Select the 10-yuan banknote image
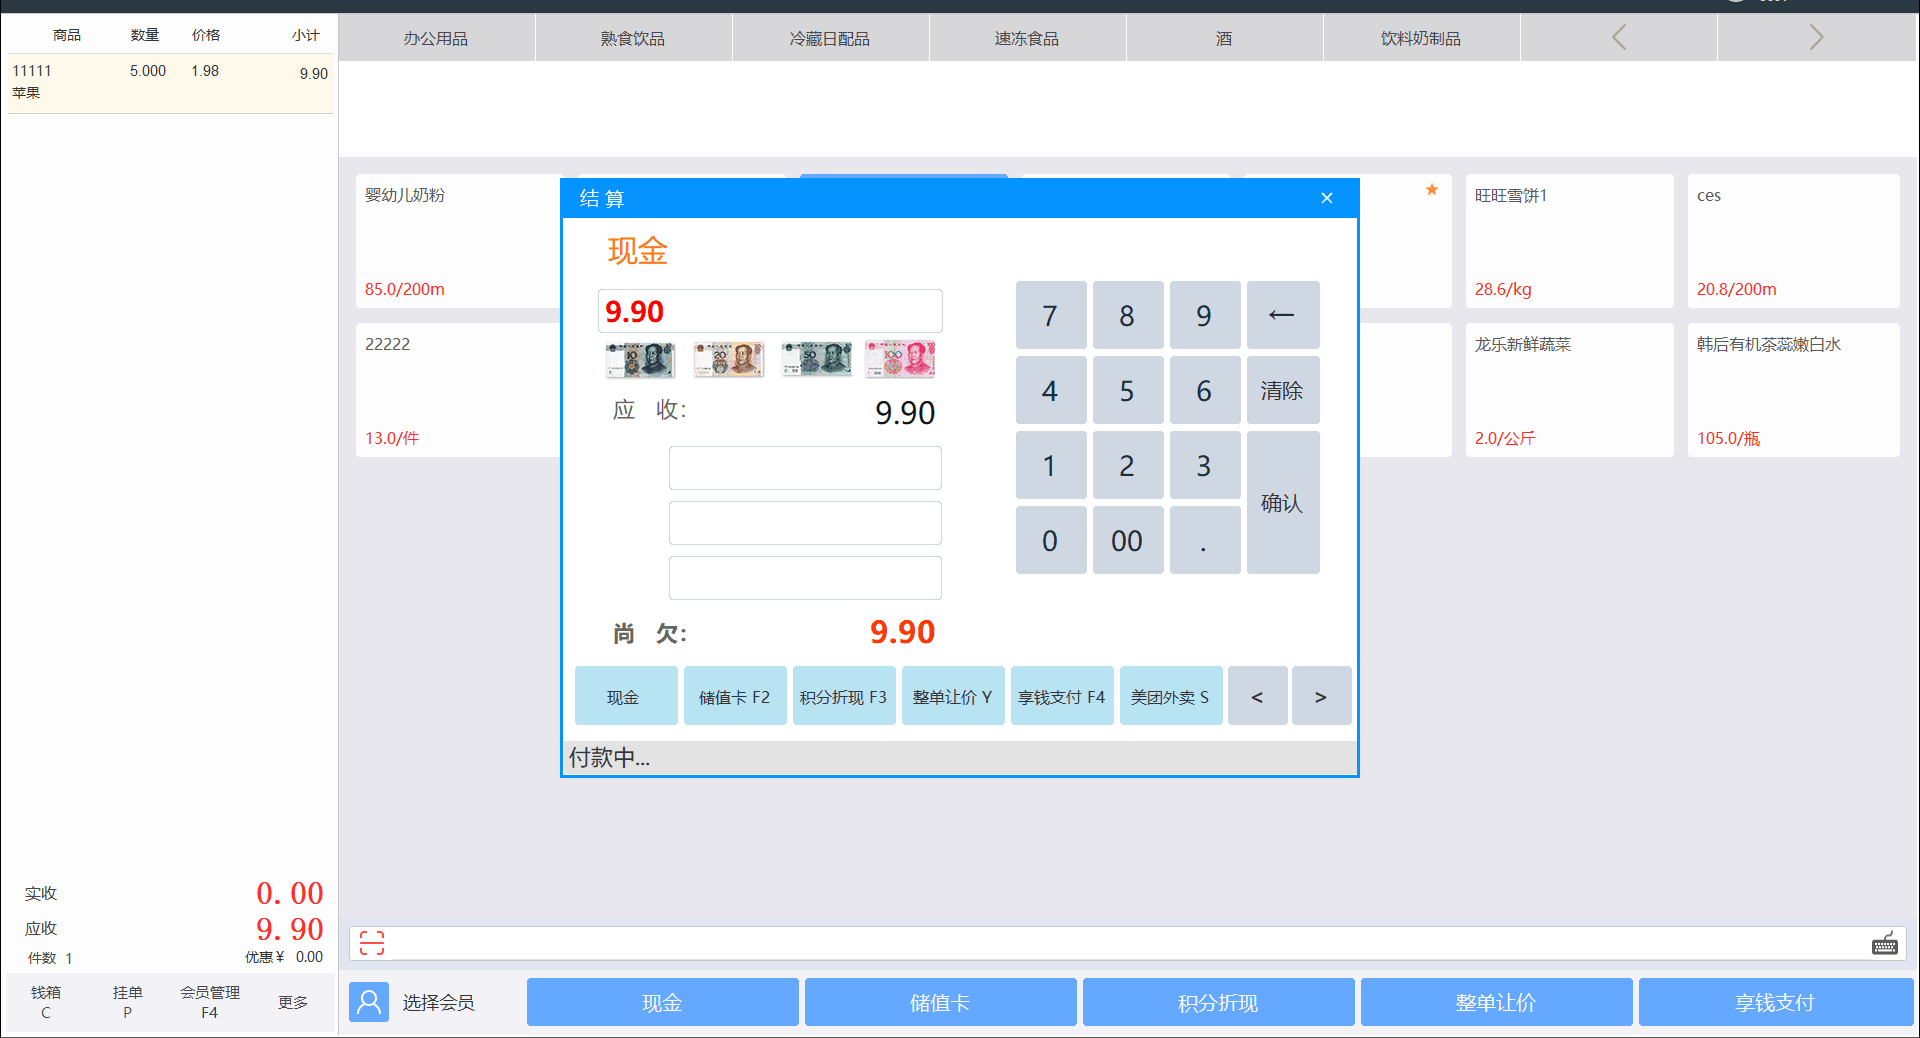Screen dimensions: 1920x1038 pyautogui.click(x=640, y=358)
